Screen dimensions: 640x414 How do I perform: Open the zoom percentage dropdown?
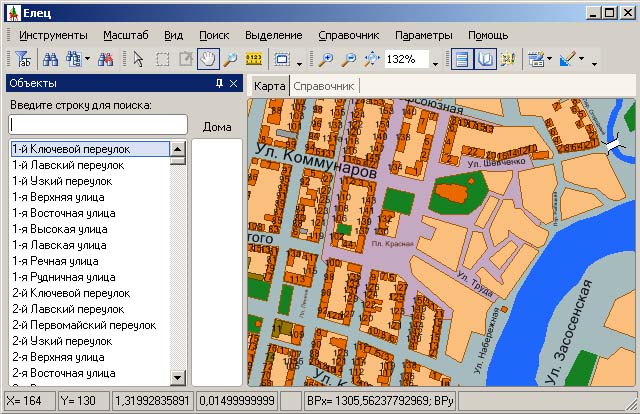click(435, 64)
